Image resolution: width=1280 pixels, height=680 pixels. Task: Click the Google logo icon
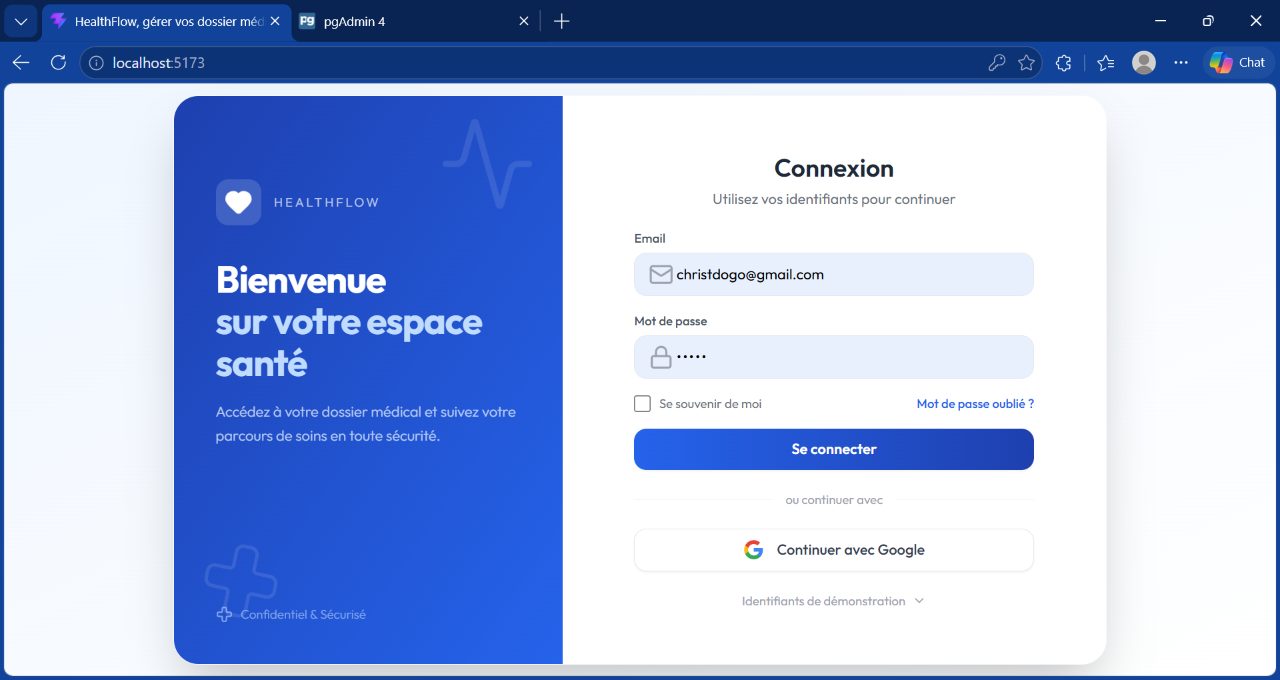coord(753,550)
